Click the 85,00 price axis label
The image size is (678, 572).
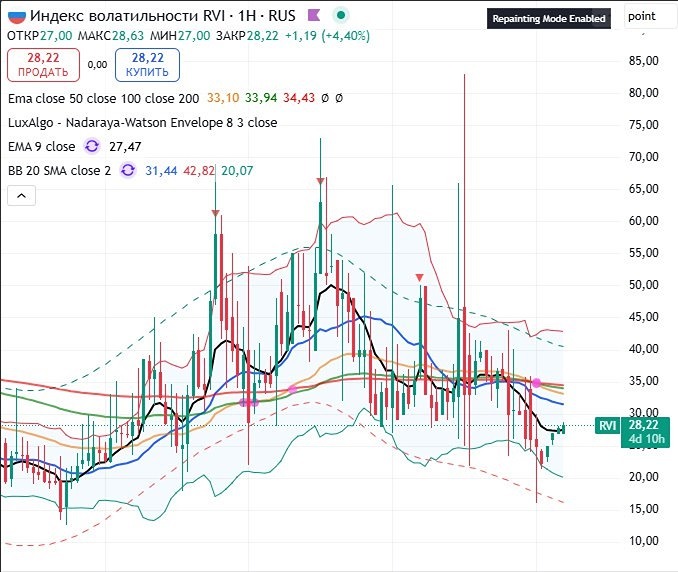tap(643, 61)
